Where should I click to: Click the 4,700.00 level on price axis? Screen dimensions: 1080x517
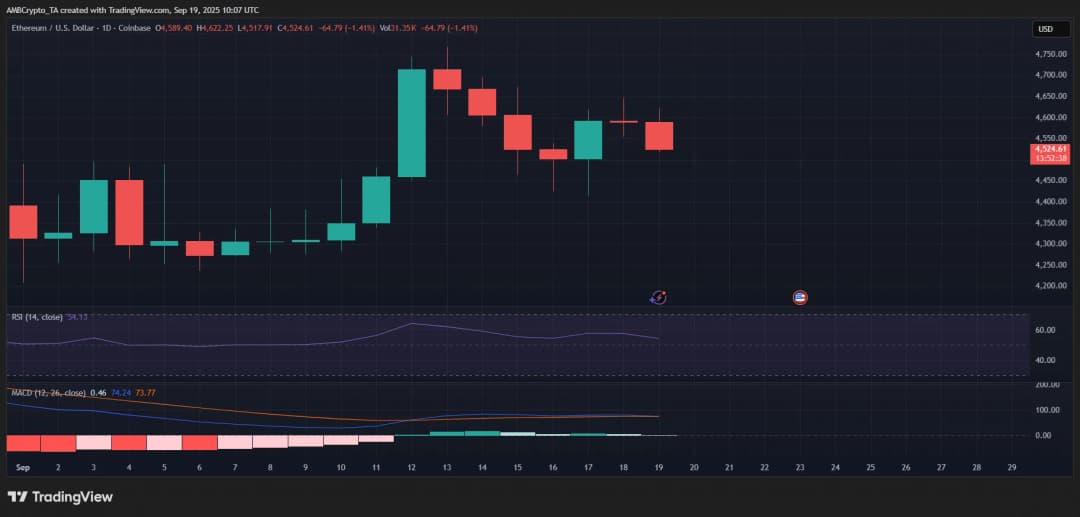coord(1050,75)
